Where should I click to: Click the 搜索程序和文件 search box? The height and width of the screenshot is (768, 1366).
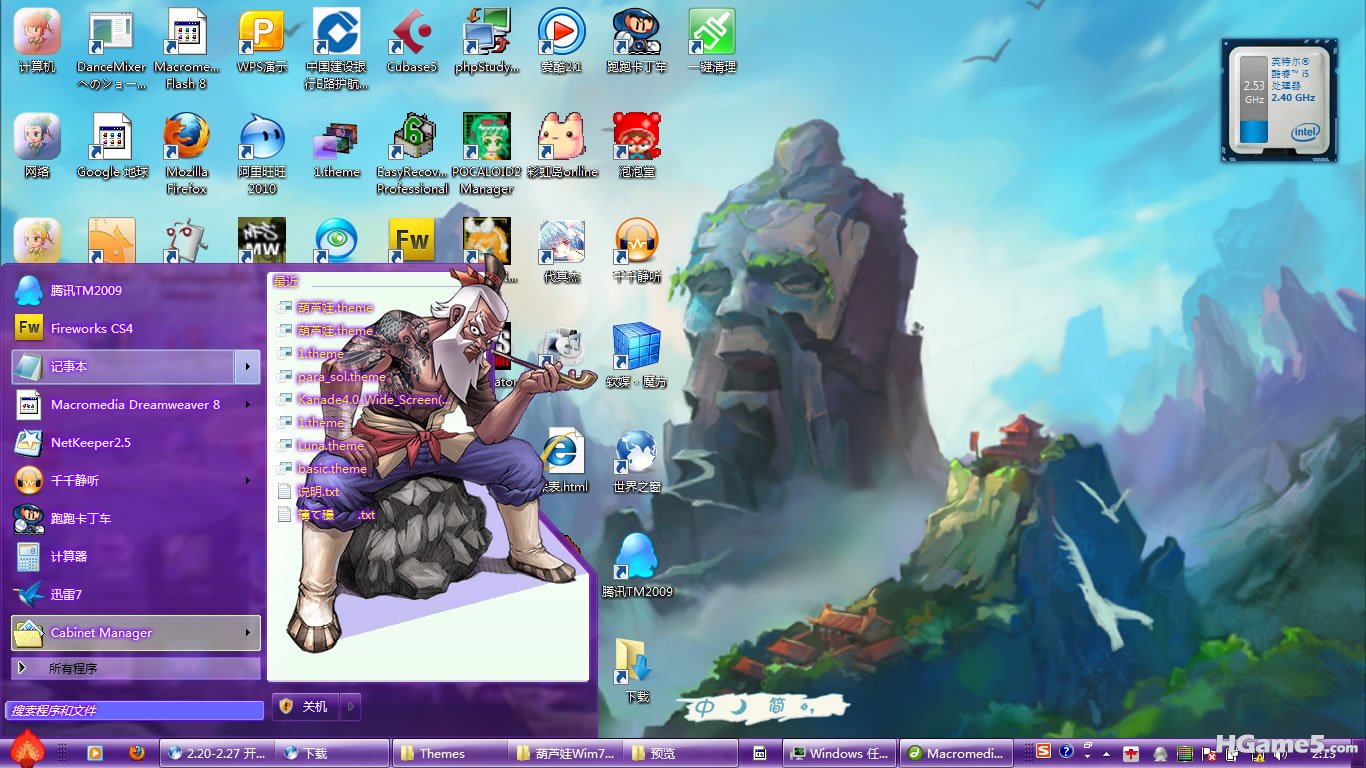[135, 710]
